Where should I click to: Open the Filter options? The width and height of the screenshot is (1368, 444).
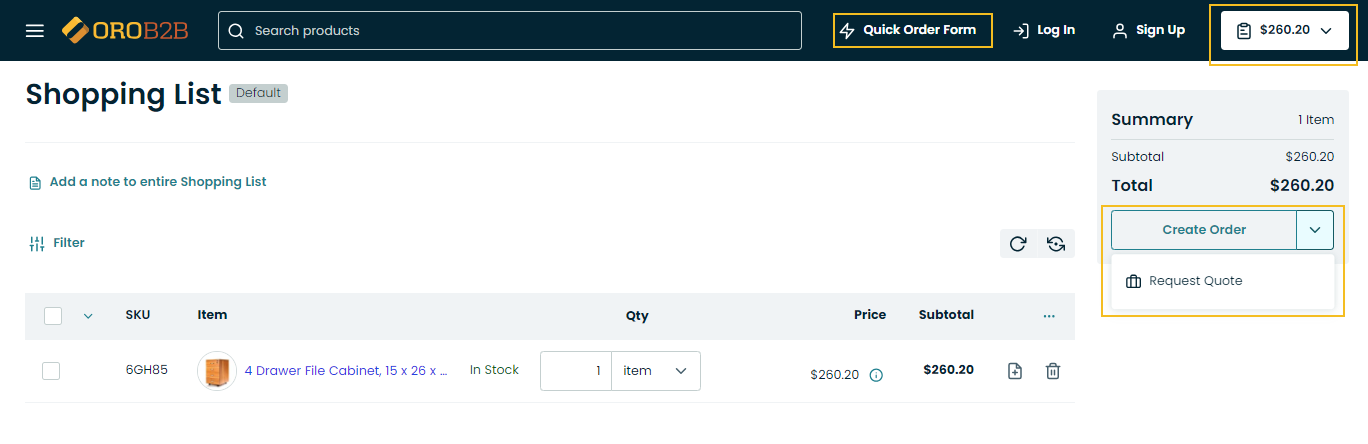tap(58, 243)
